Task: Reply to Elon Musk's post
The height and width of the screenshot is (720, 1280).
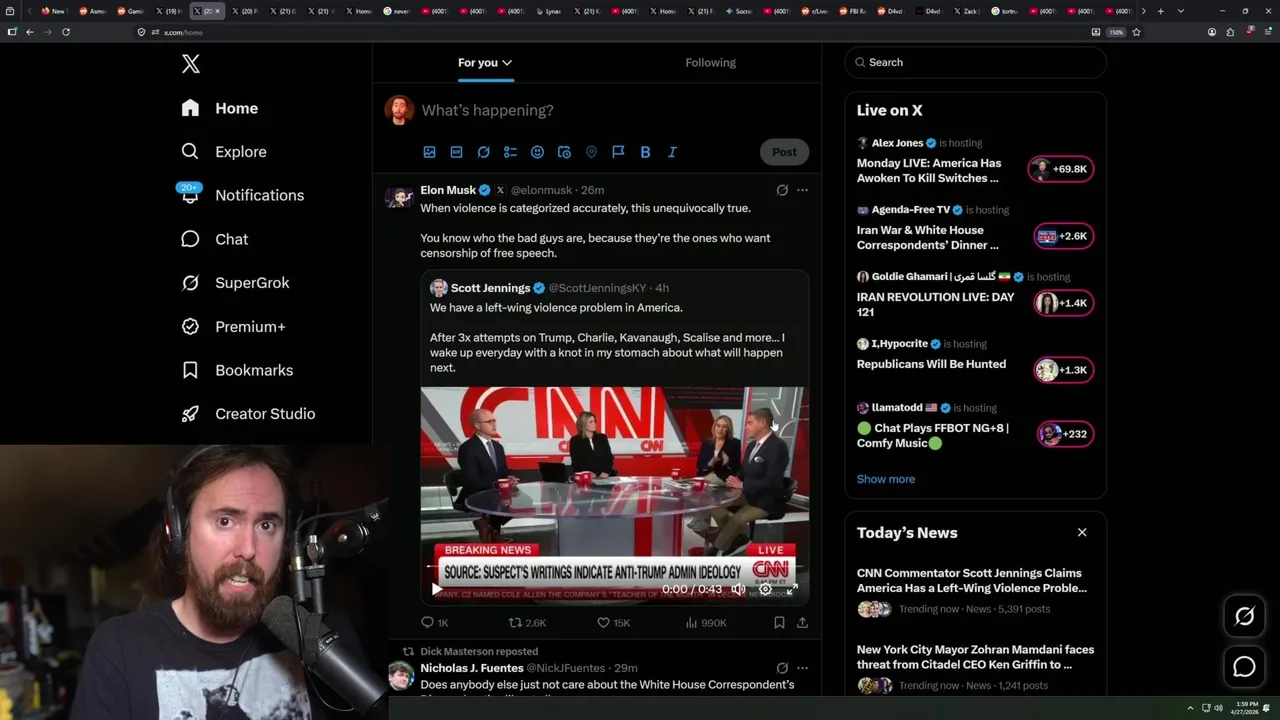Action: pos(434,623)
